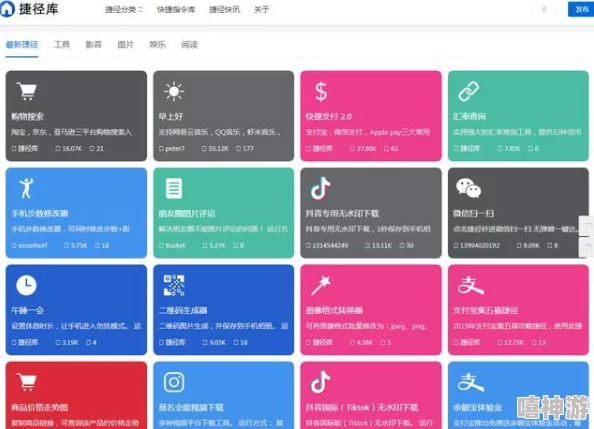Image resolution: width=594 pixels, height=429 pixels.
Task: Open the 捷径分类 dropdown menu
Action: tap(124, 9)
